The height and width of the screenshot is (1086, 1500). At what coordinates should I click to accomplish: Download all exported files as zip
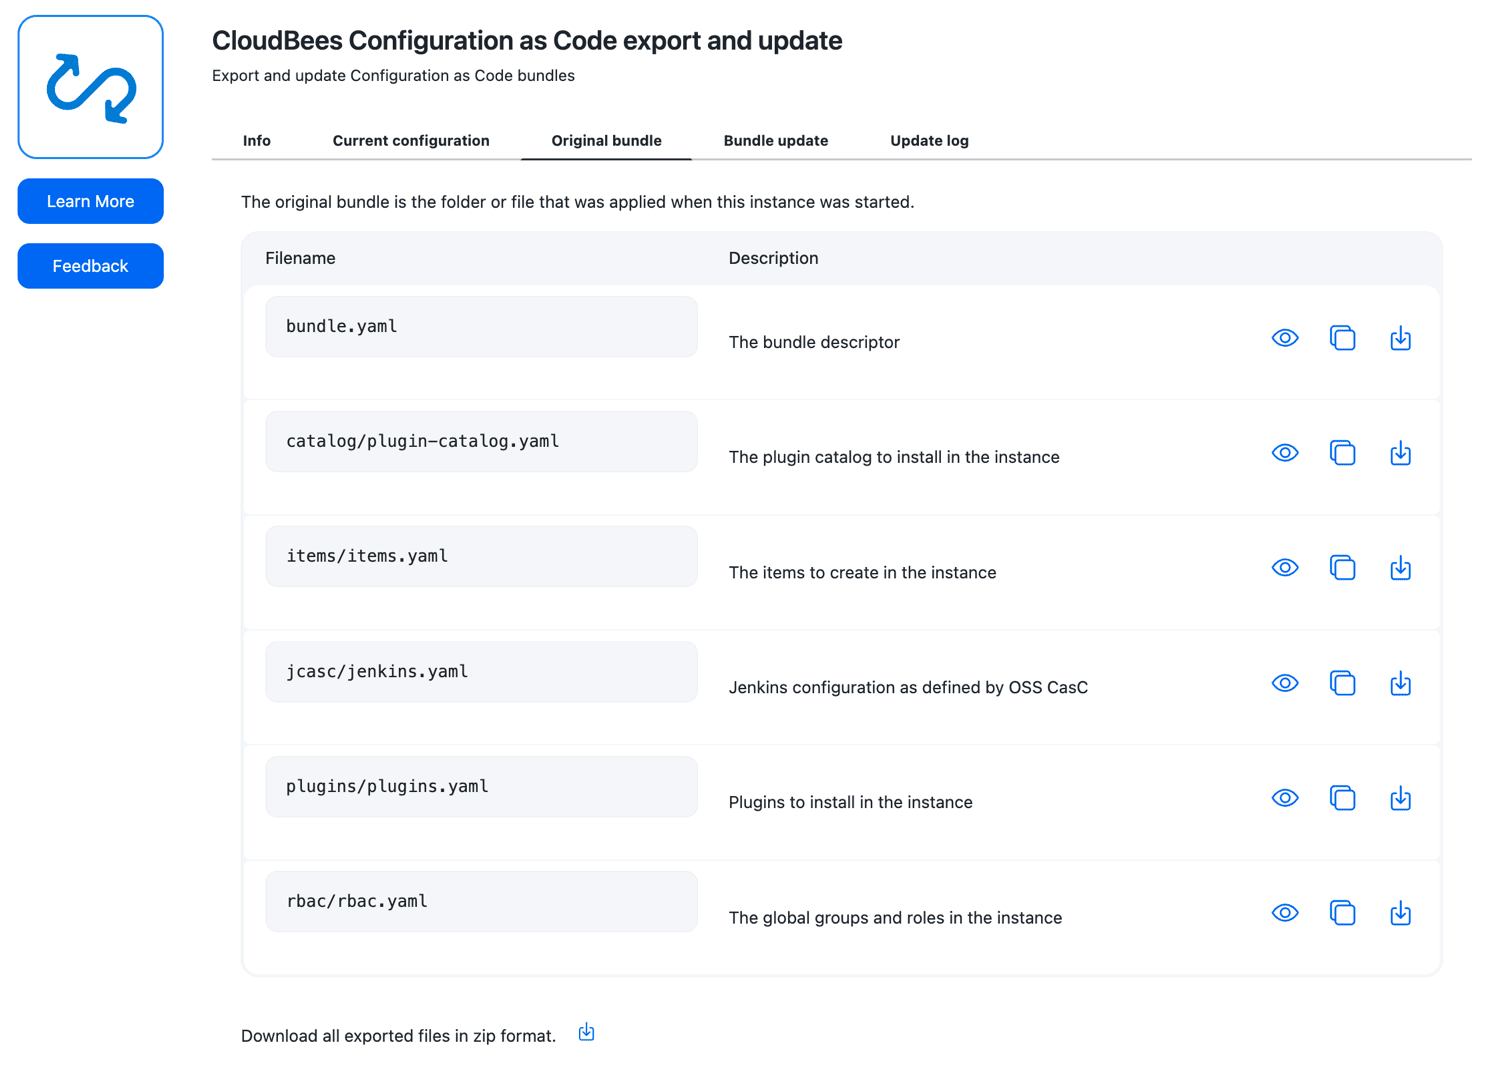pos(587,1033)
